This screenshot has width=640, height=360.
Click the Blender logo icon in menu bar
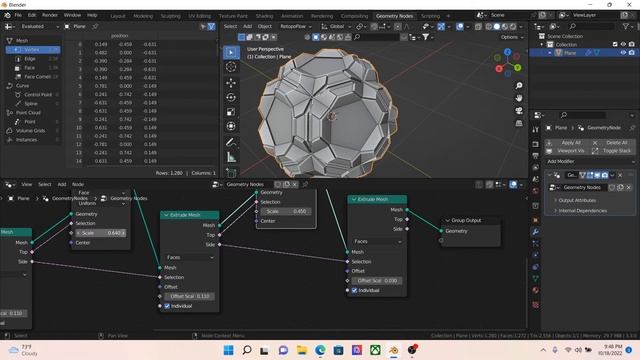7,15
